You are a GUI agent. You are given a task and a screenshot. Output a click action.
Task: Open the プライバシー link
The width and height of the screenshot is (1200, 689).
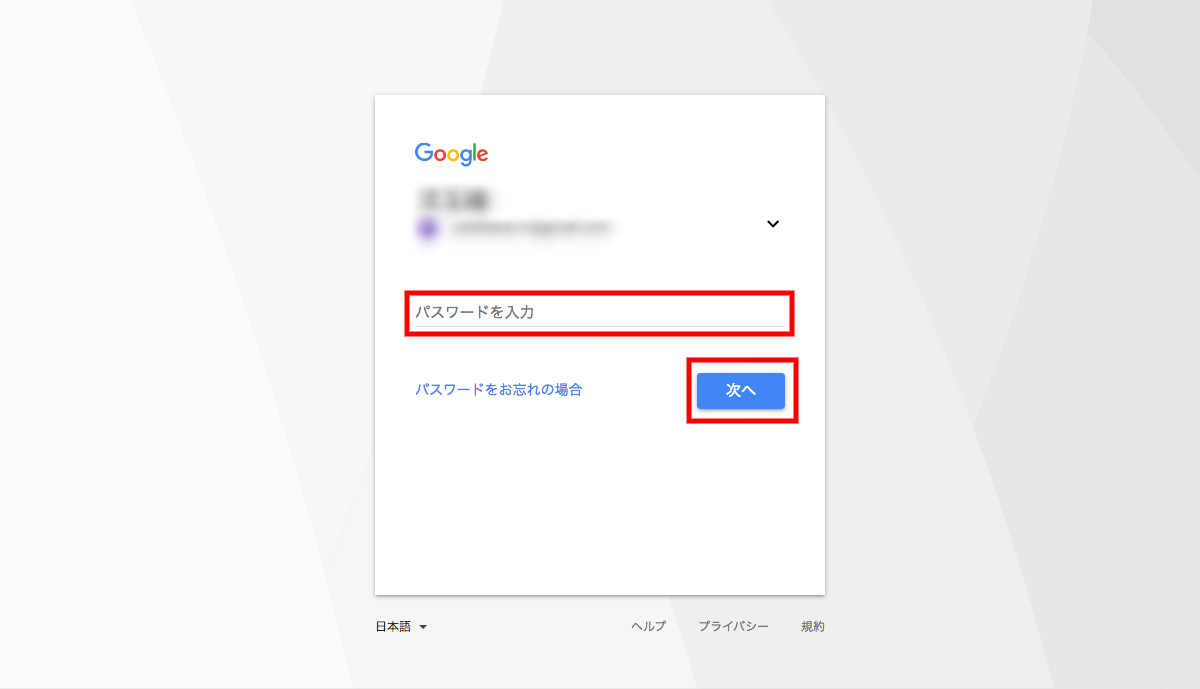pos(733,627)
